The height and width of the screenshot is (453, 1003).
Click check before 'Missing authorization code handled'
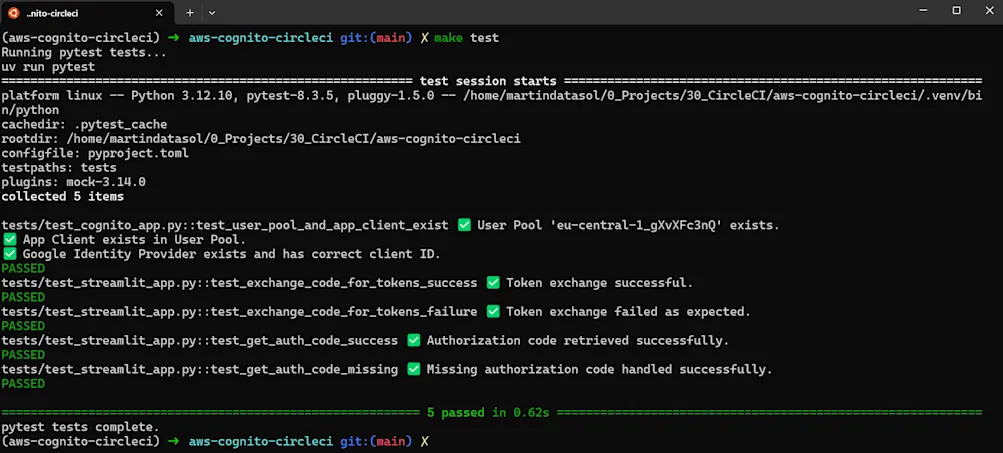pos(414,369)
